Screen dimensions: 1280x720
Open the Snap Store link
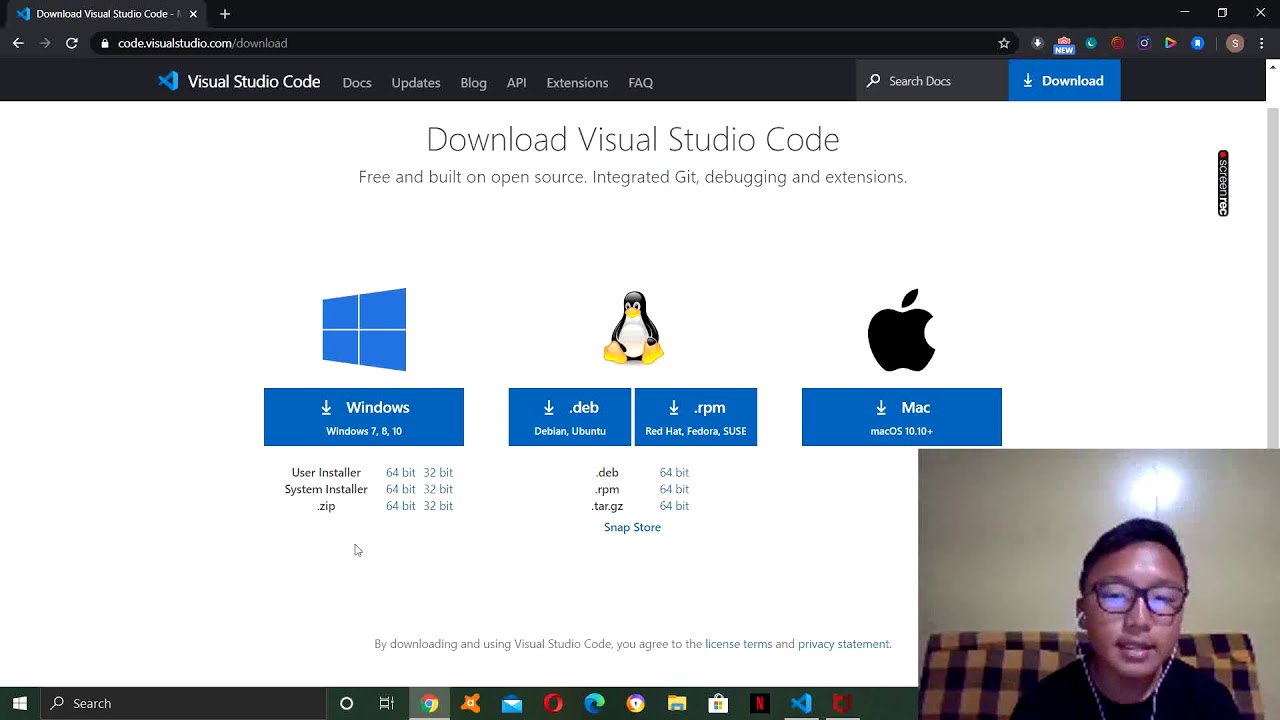(x=632, y=527)
